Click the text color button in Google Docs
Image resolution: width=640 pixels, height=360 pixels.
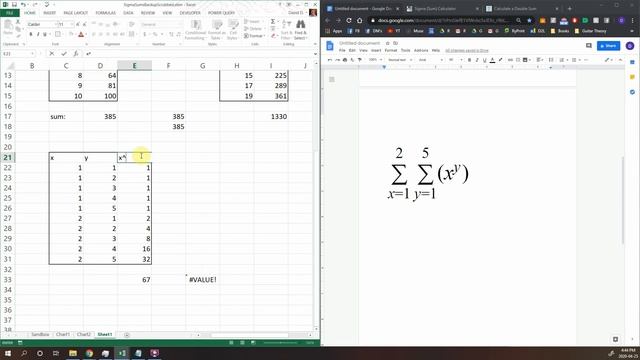(492, 60)
